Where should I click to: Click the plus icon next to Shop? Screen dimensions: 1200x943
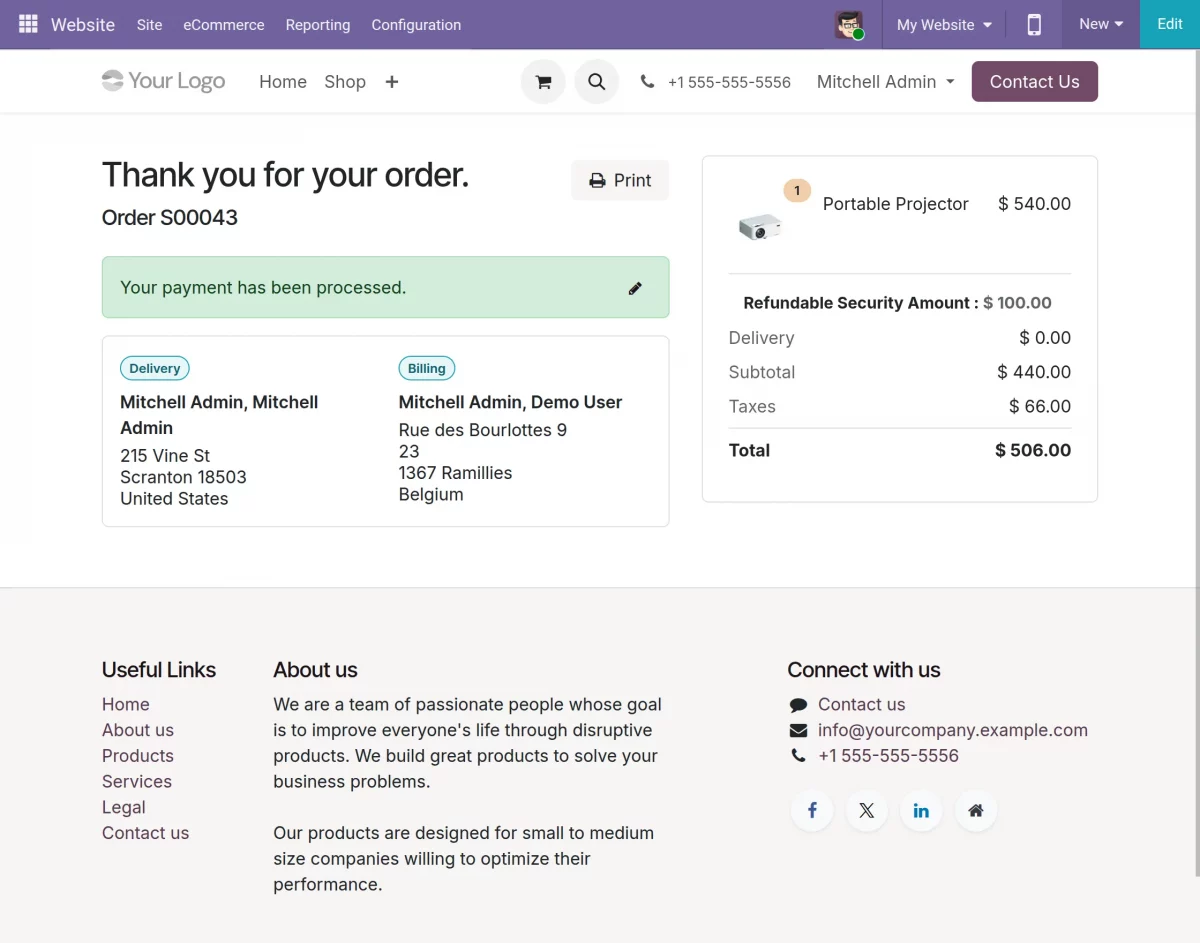(392, 82)
